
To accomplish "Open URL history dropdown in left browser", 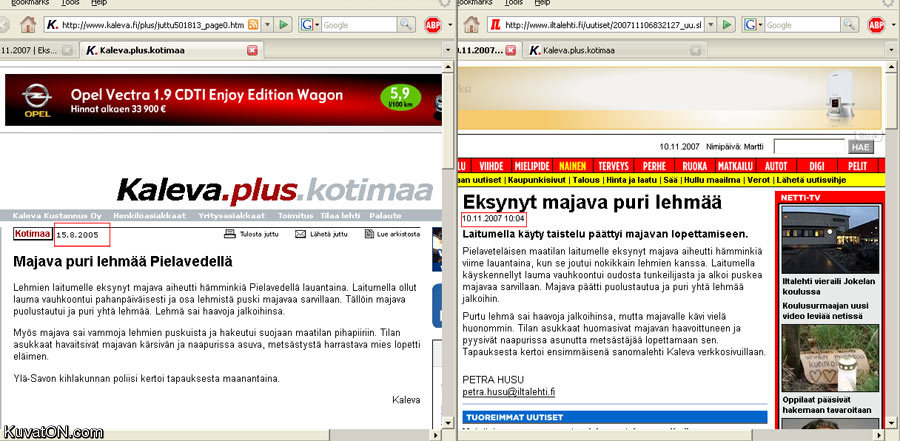I will click(267, 25).
